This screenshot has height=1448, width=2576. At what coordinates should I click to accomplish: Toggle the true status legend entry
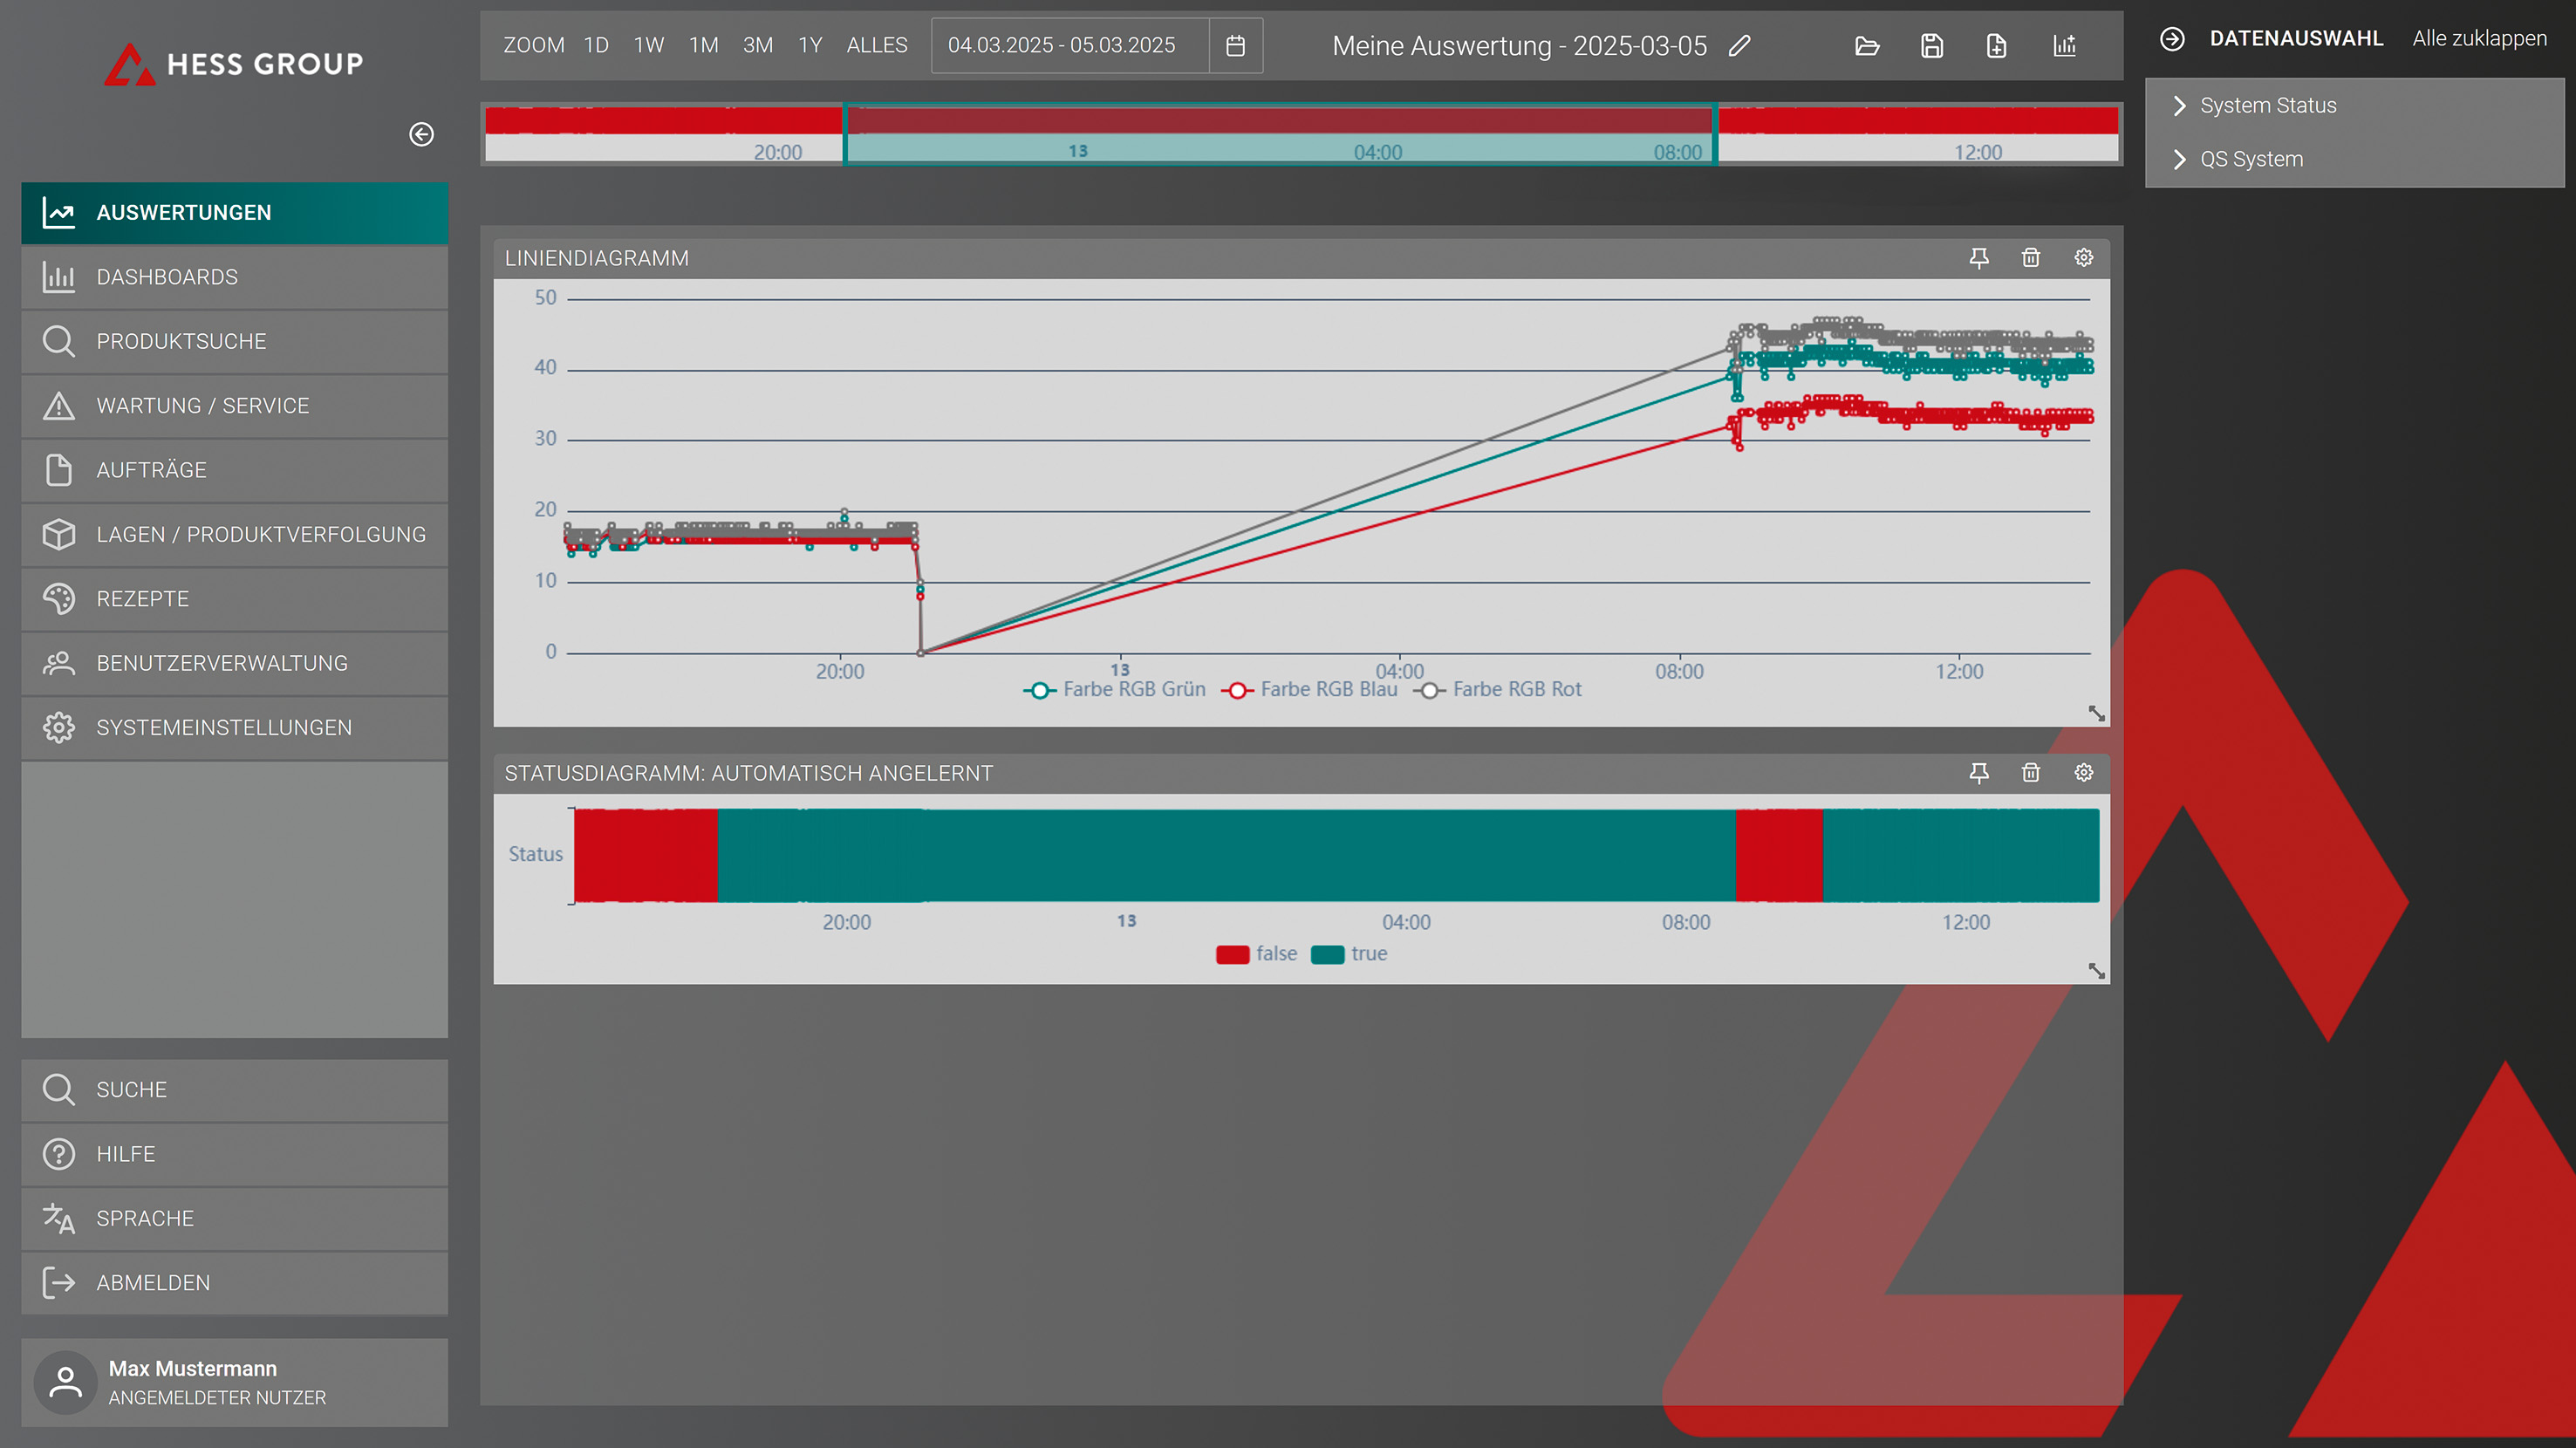pyautogui.click(x=1349, y=954)
